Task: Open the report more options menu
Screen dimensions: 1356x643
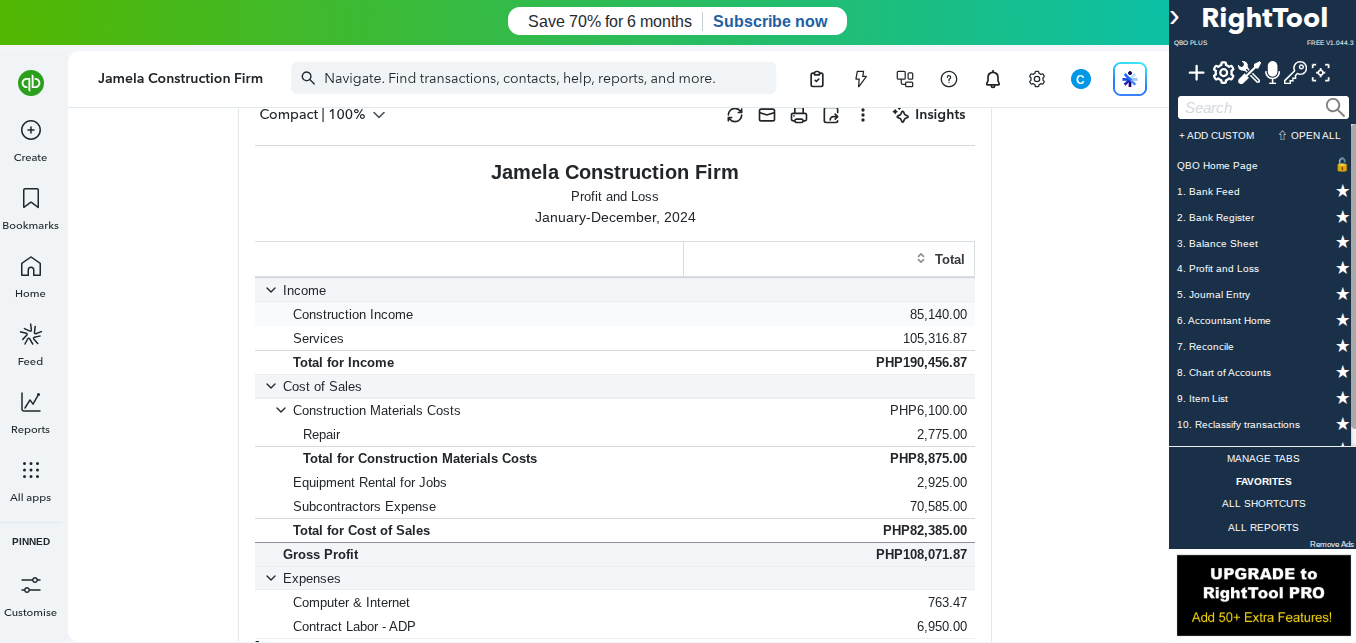Action: click(863, 115)
